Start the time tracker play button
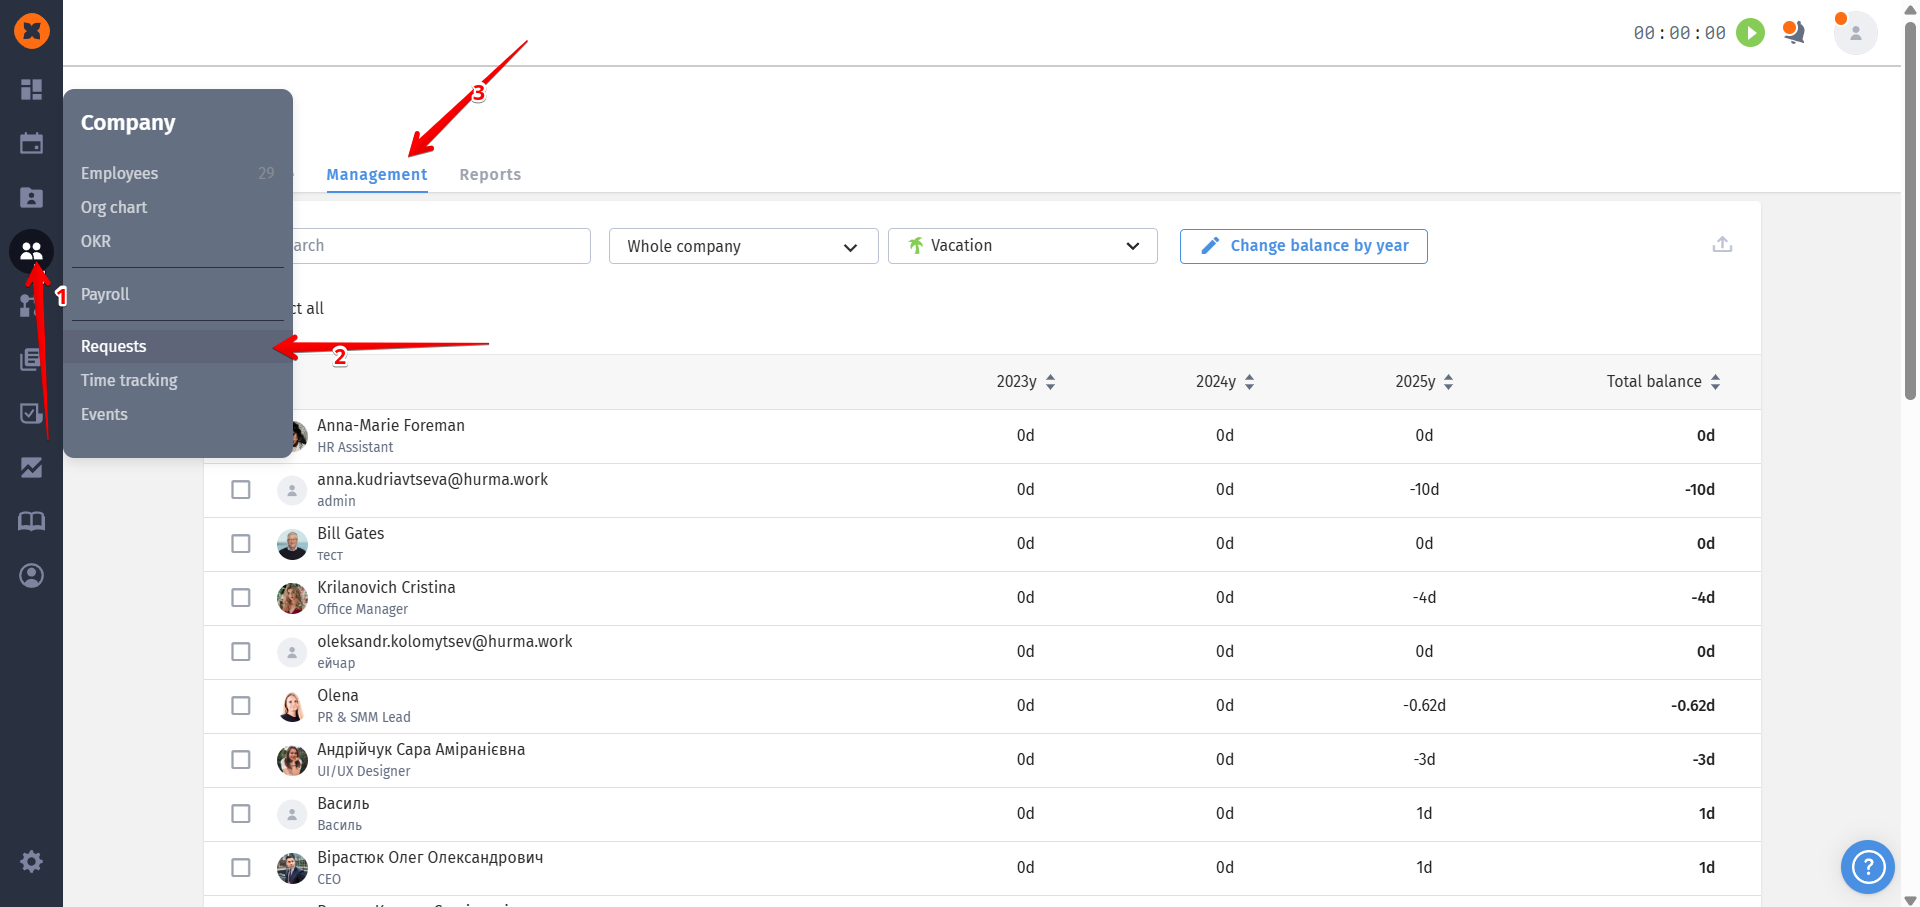 tap(1750, 33)
